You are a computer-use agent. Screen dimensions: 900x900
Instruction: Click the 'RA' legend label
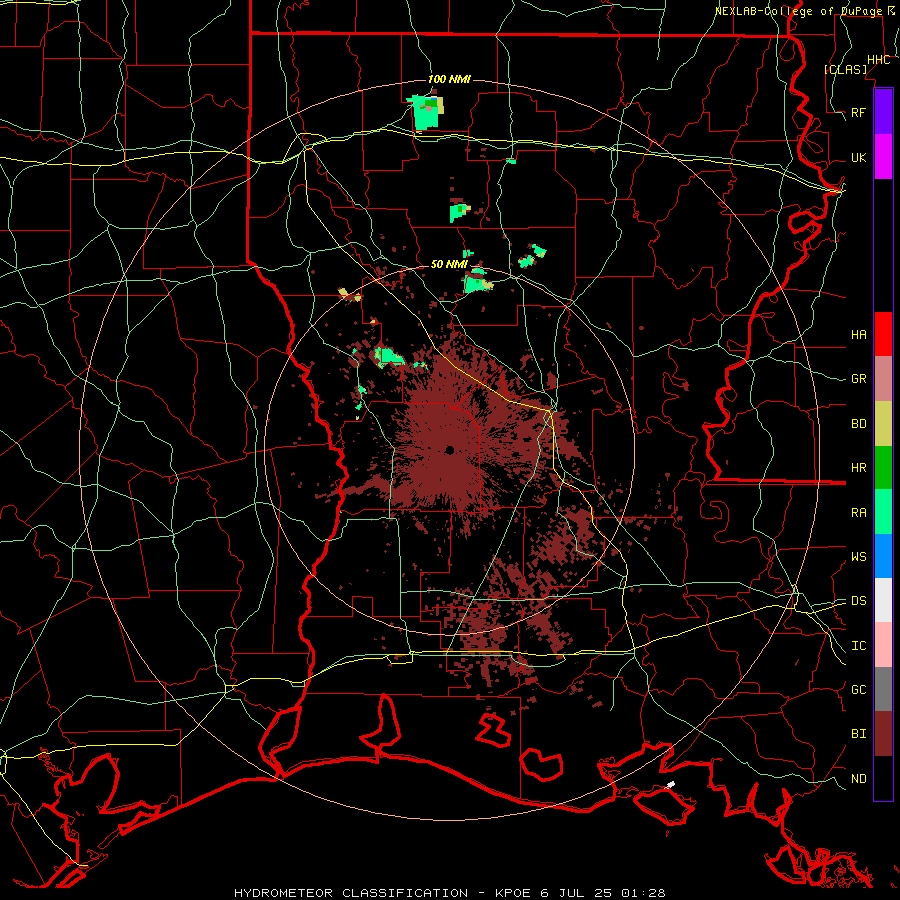[x=859, y=513]
